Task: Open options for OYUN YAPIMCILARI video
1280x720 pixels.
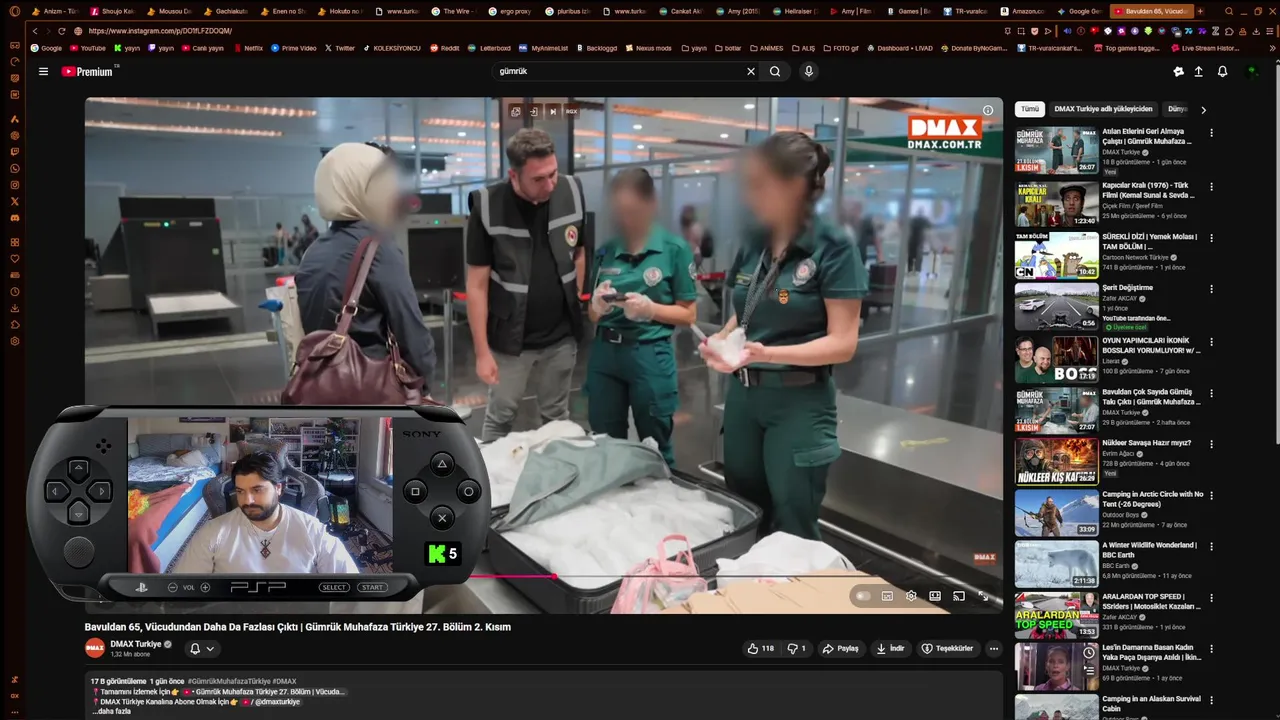Action: pyautogui.click(x=1211, y=340)
